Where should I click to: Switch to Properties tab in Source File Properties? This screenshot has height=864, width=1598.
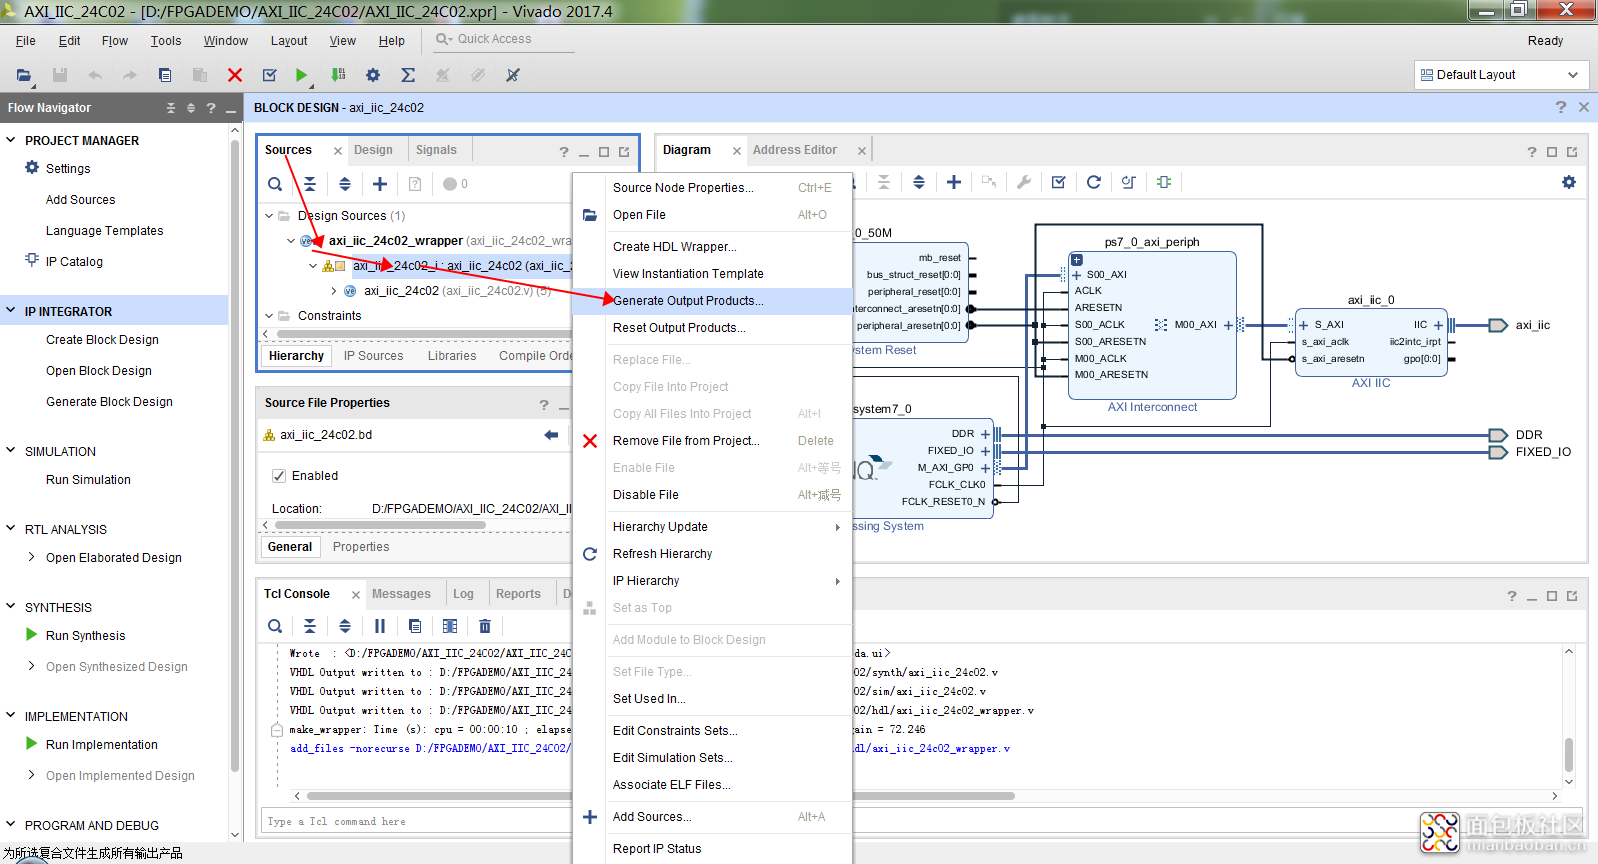pos(361,547)
